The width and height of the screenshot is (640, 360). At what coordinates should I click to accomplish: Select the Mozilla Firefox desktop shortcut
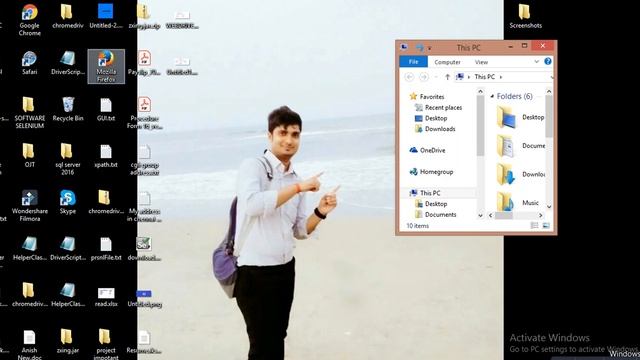pyautogui.click(x=106, y=67)
